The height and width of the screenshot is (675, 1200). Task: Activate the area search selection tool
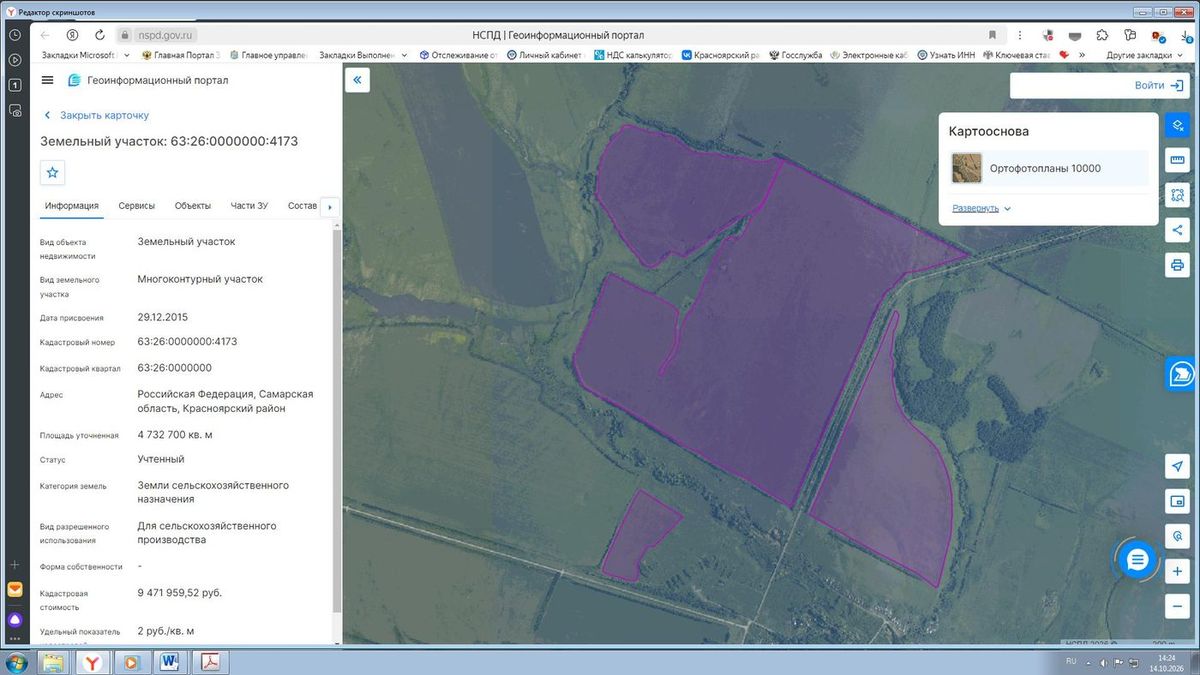1177,195
